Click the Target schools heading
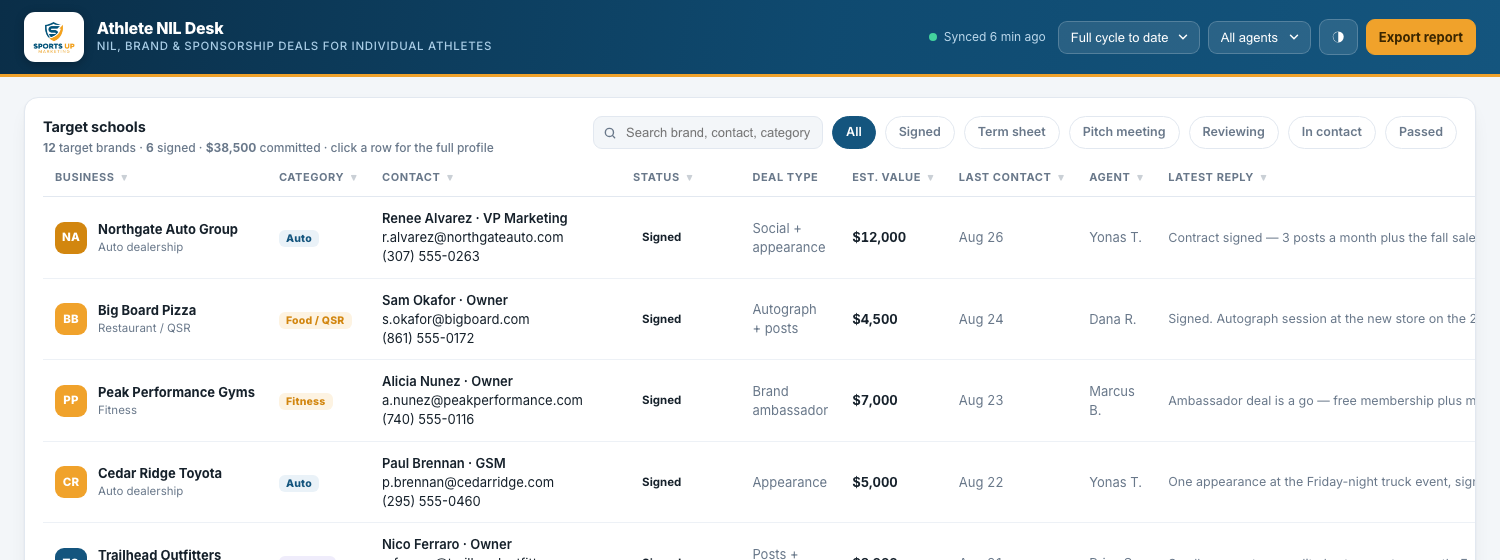This screenshot has height=560, width=1500. 94,127
